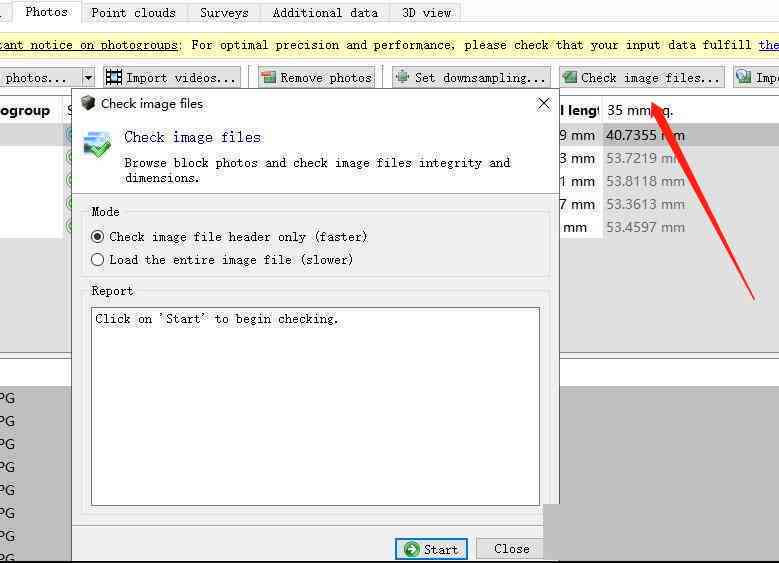This screenshot has width=779, height=563.
Task: Click the green checkmark images icon
Action: coord(97,145)
